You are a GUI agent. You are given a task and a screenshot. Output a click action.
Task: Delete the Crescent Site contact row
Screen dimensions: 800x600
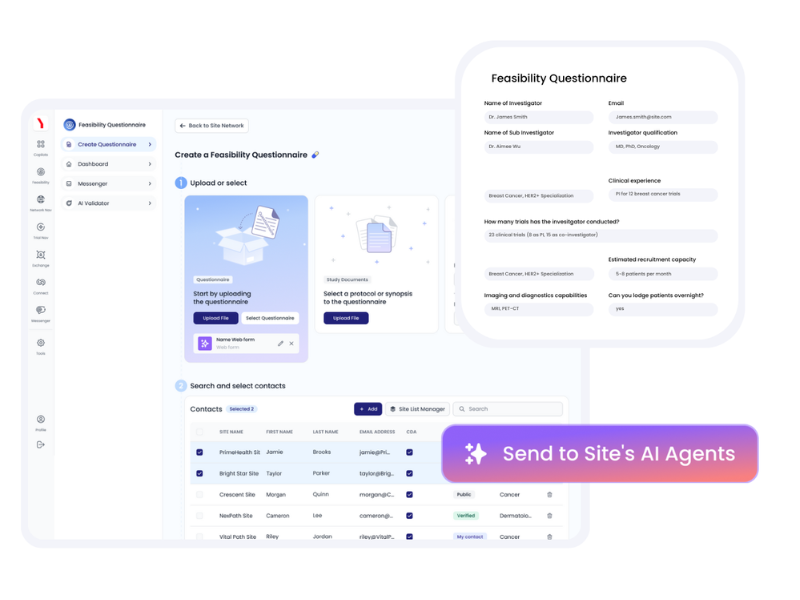pyautogui.click(x=549, y=494)
